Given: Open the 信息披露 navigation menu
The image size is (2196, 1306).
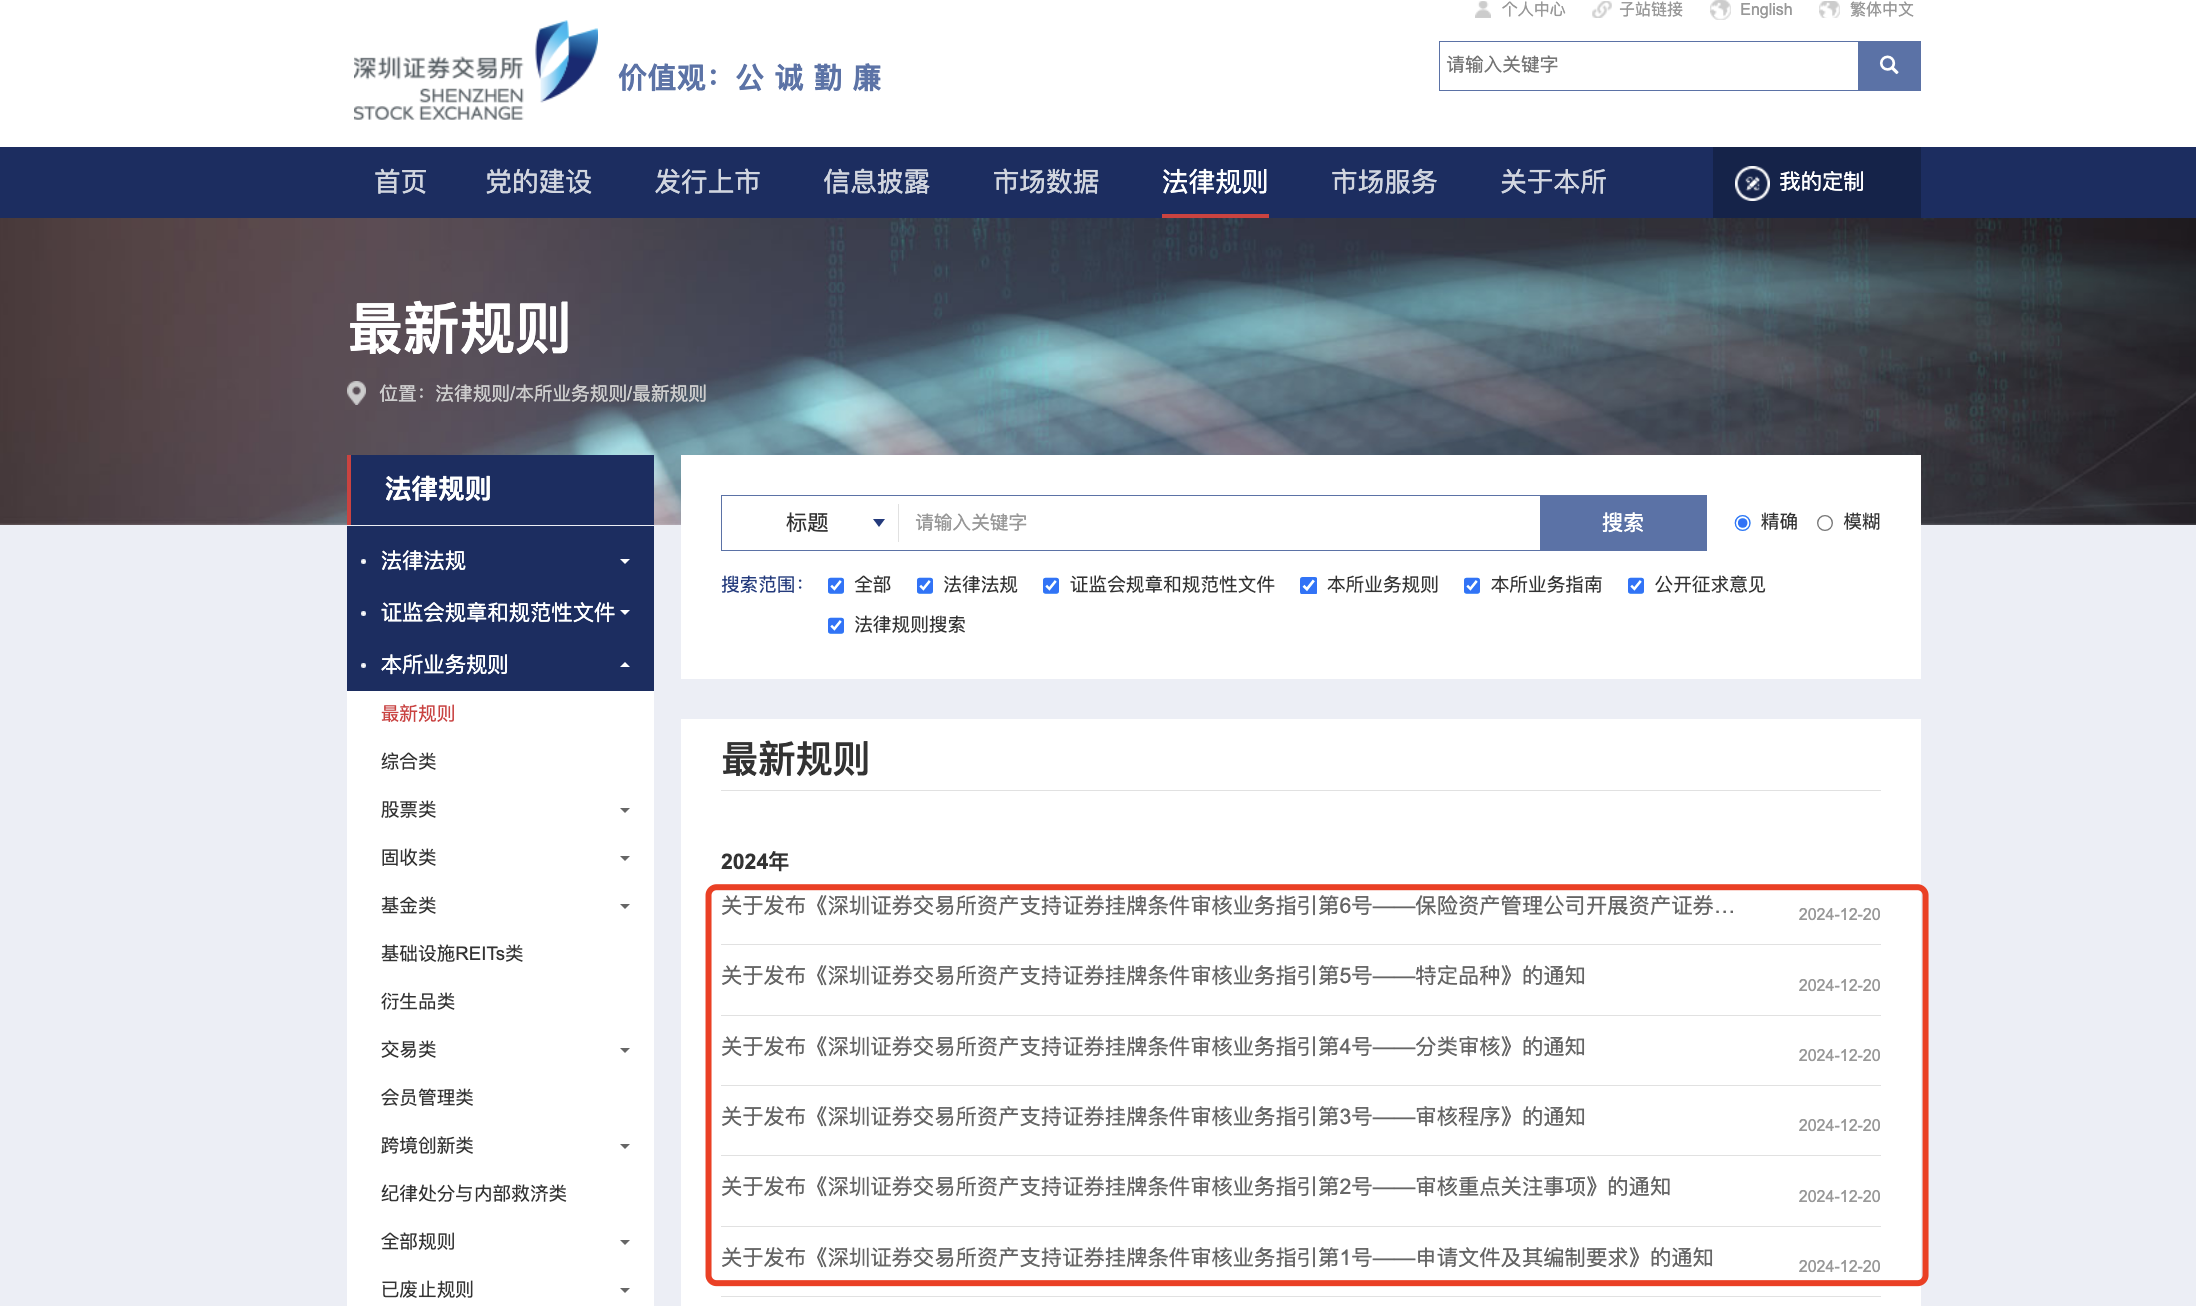Looking at the screenshot, I should click(876, 182).
